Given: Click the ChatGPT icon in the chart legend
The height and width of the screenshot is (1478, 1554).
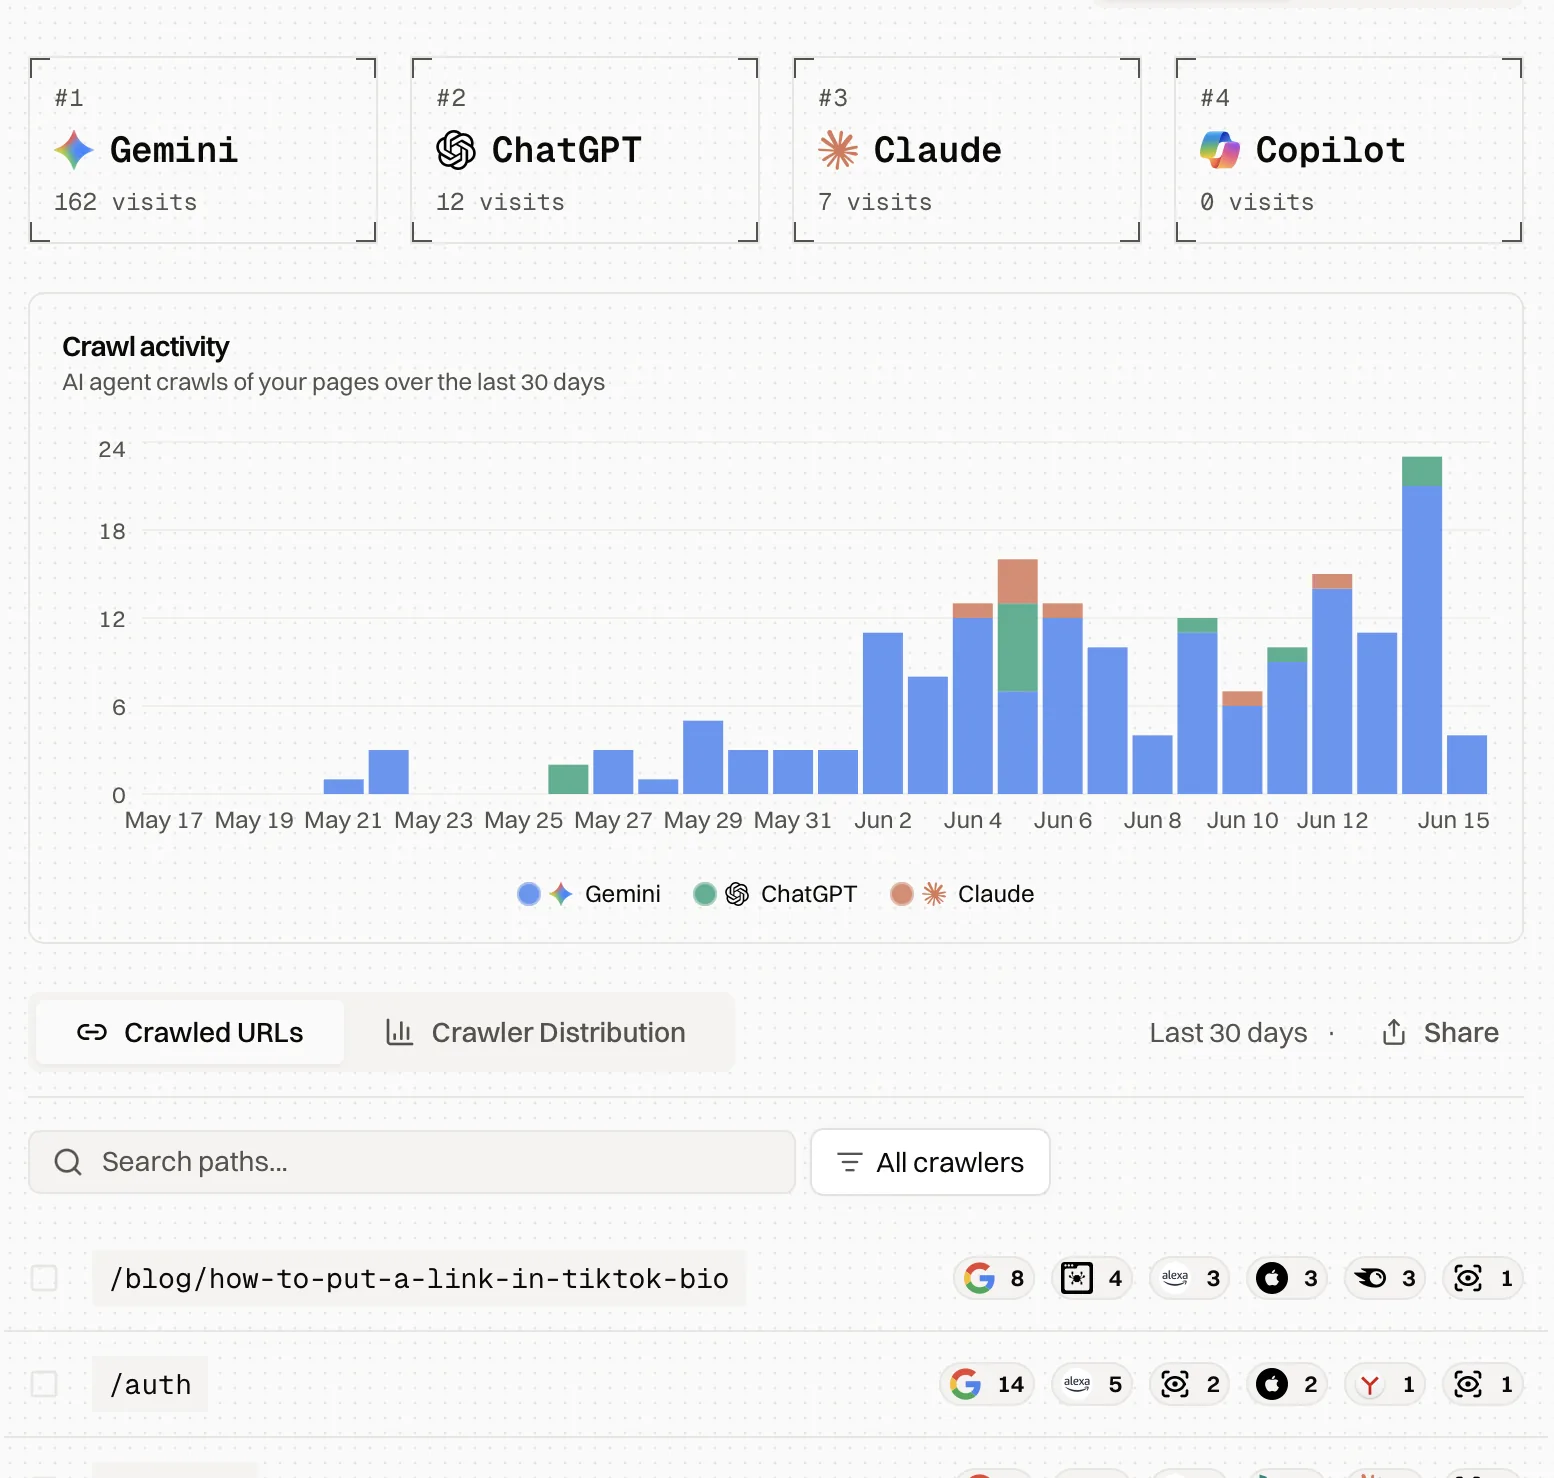Looking at the screenshot, I should click(737, 894).
